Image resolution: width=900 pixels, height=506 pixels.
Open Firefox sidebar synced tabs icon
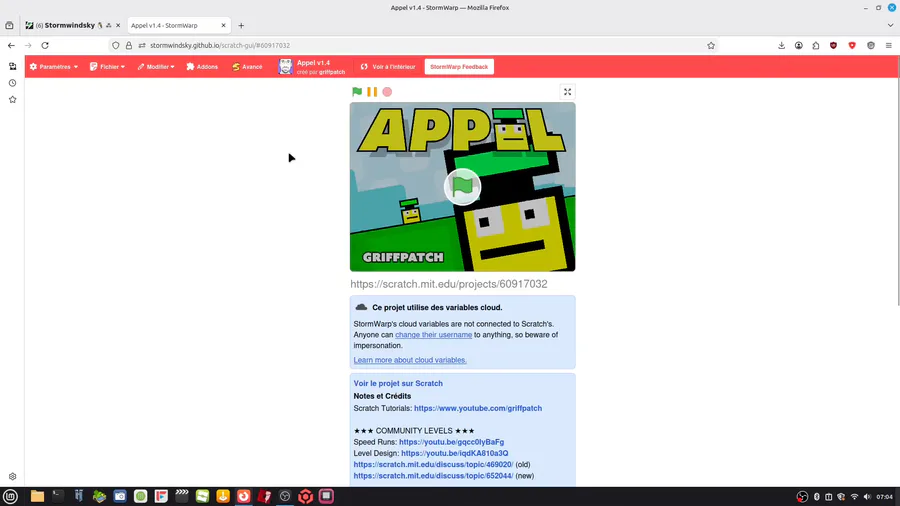point(13,67)
